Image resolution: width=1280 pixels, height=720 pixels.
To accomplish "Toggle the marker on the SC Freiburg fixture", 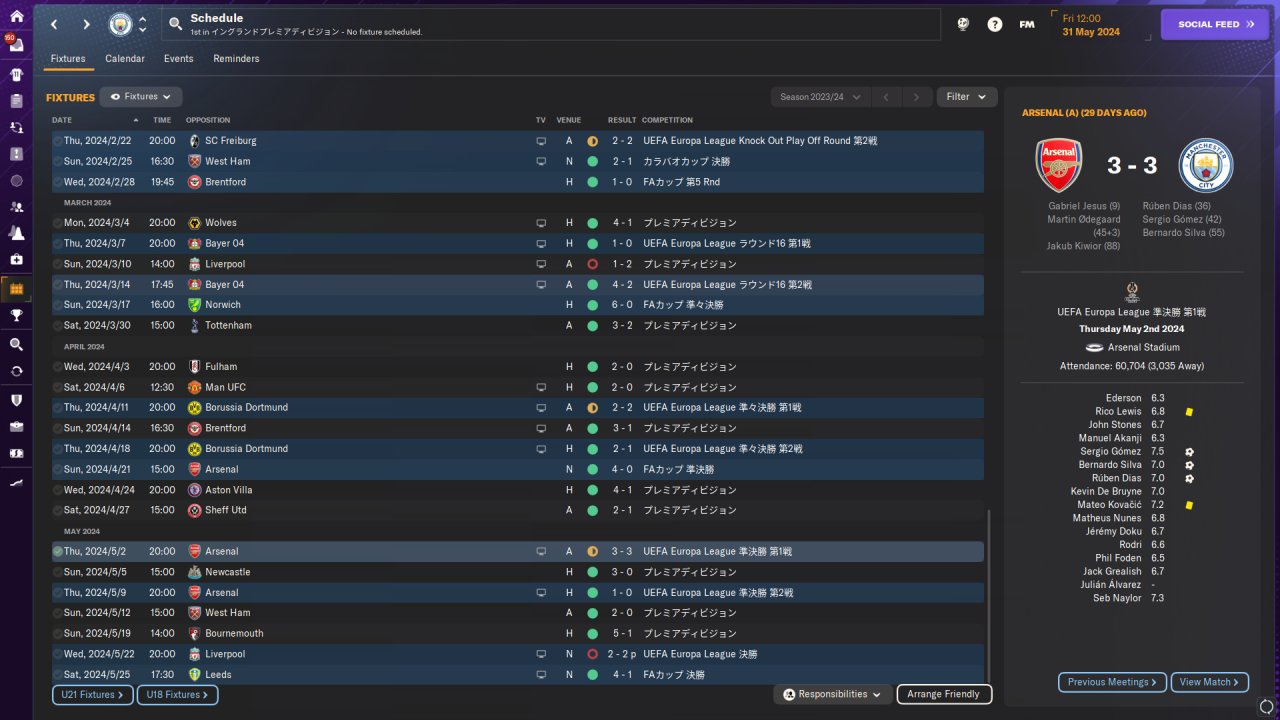I will point(57,141).
